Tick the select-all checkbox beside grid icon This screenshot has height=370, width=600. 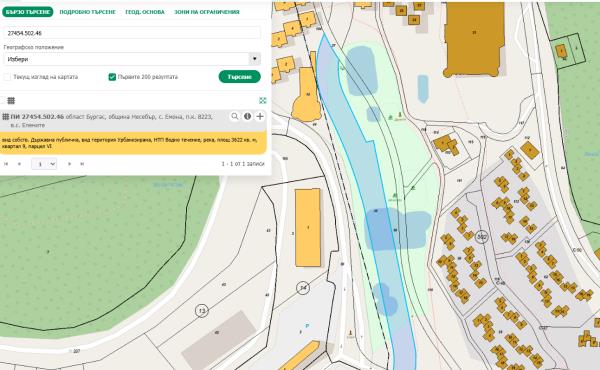(x=2, y=101)
